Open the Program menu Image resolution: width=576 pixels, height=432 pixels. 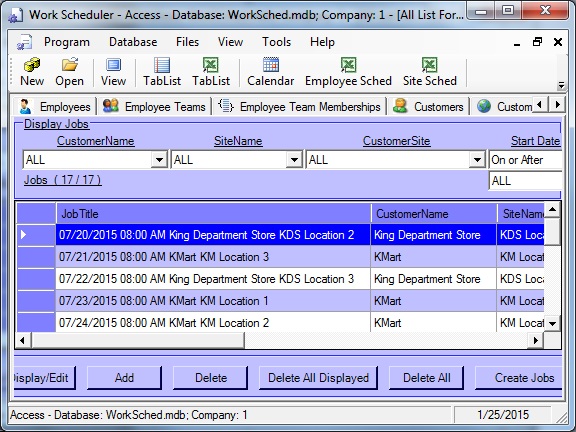coord(67,42)
